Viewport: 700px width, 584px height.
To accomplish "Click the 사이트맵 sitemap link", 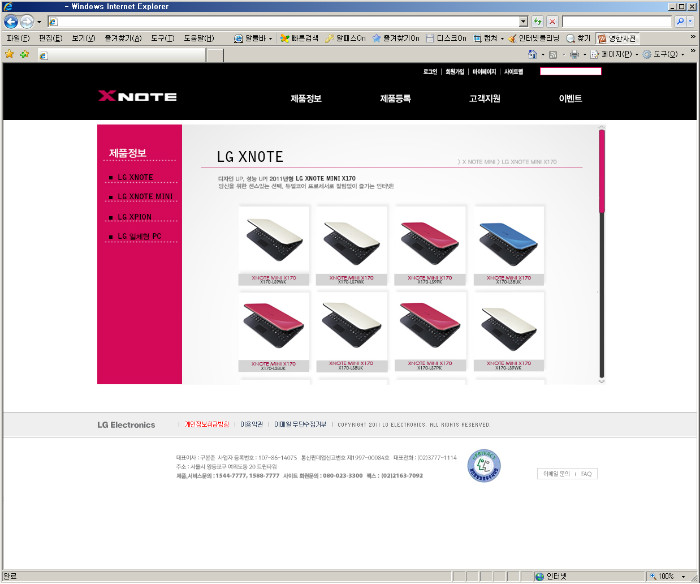I will tap(513, 71).
